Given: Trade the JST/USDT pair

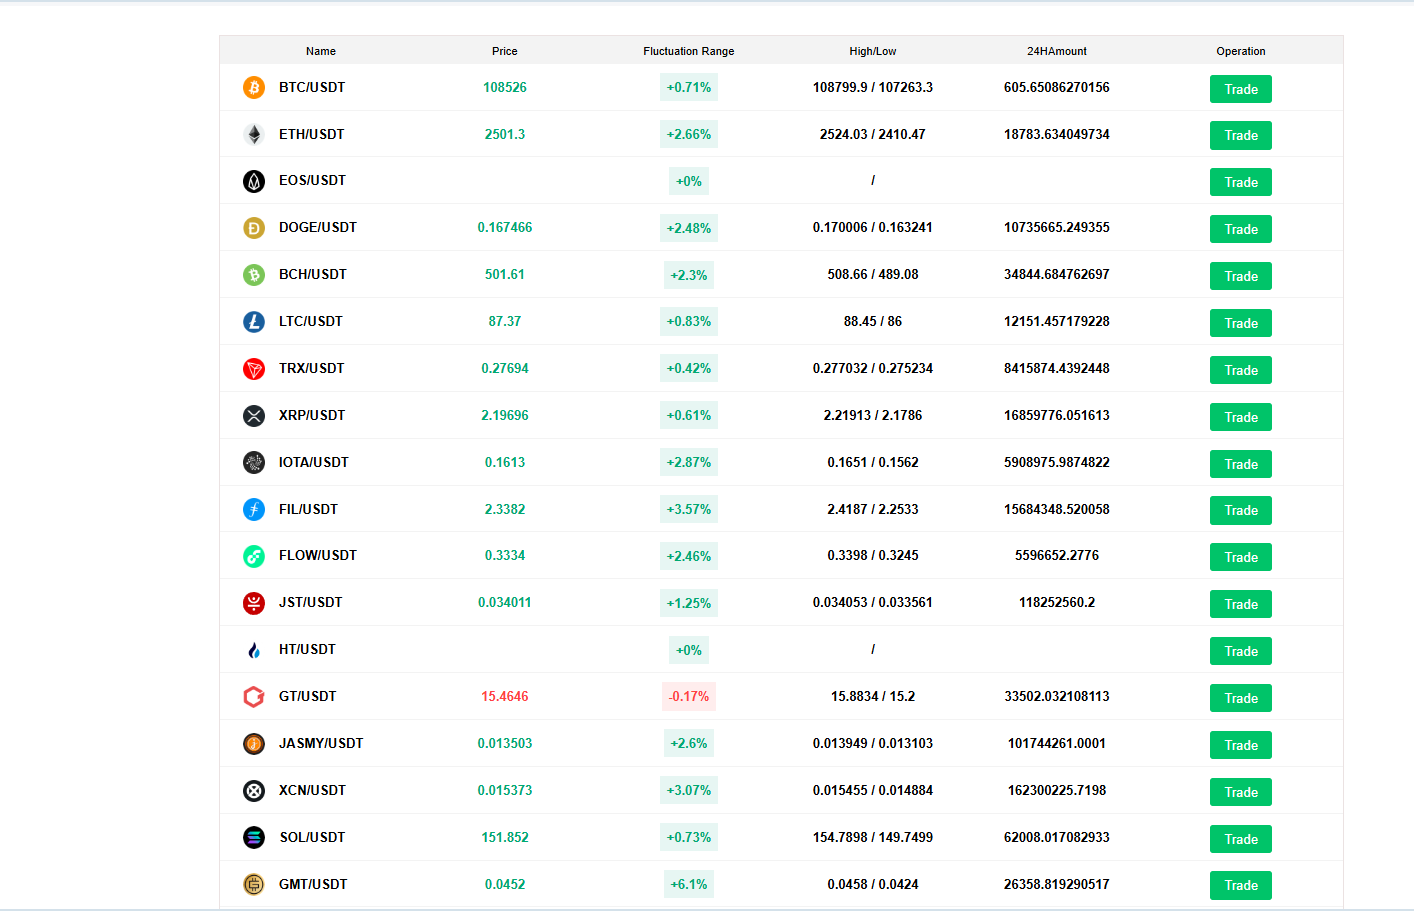Looking at the screenshot, I should pyautogui.click(x=1241, y=604).
